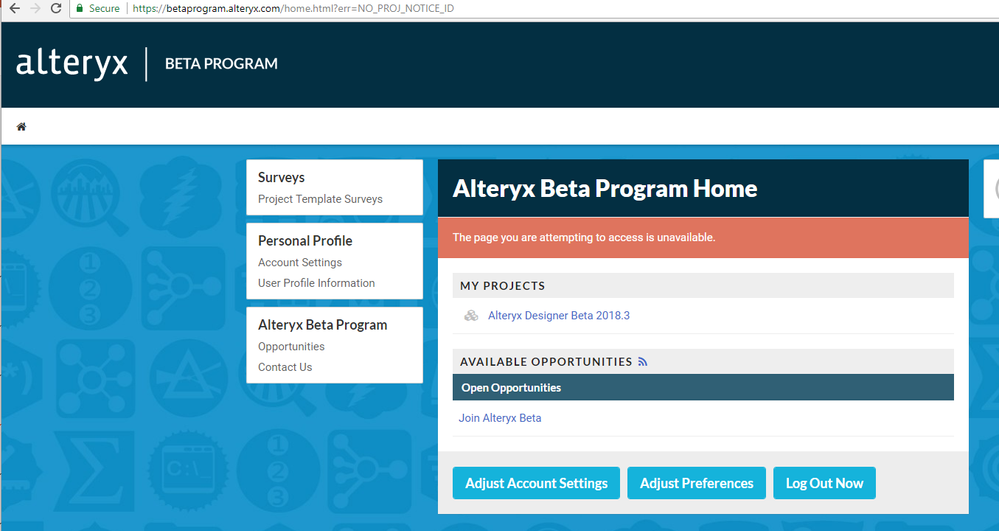Open Project Template Surveys link
Screen dimensions: 999x531
[320, 199]
